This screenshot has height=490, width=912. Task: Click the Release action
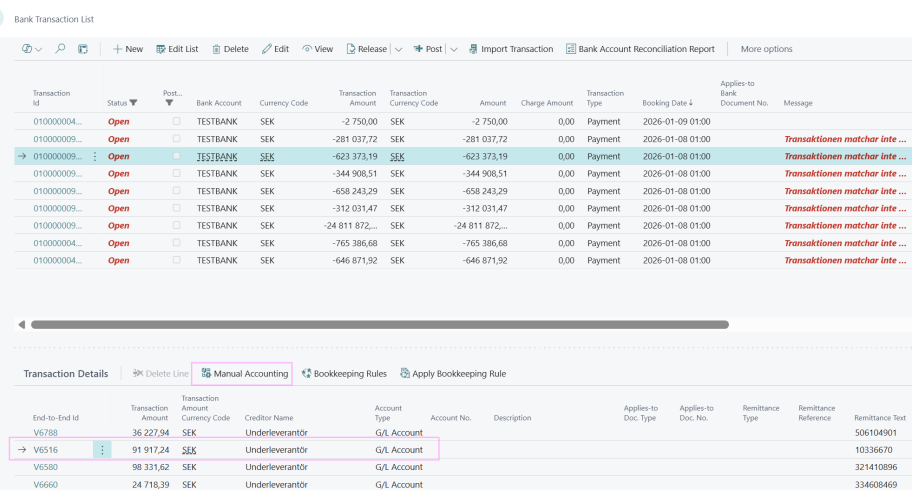366,49
